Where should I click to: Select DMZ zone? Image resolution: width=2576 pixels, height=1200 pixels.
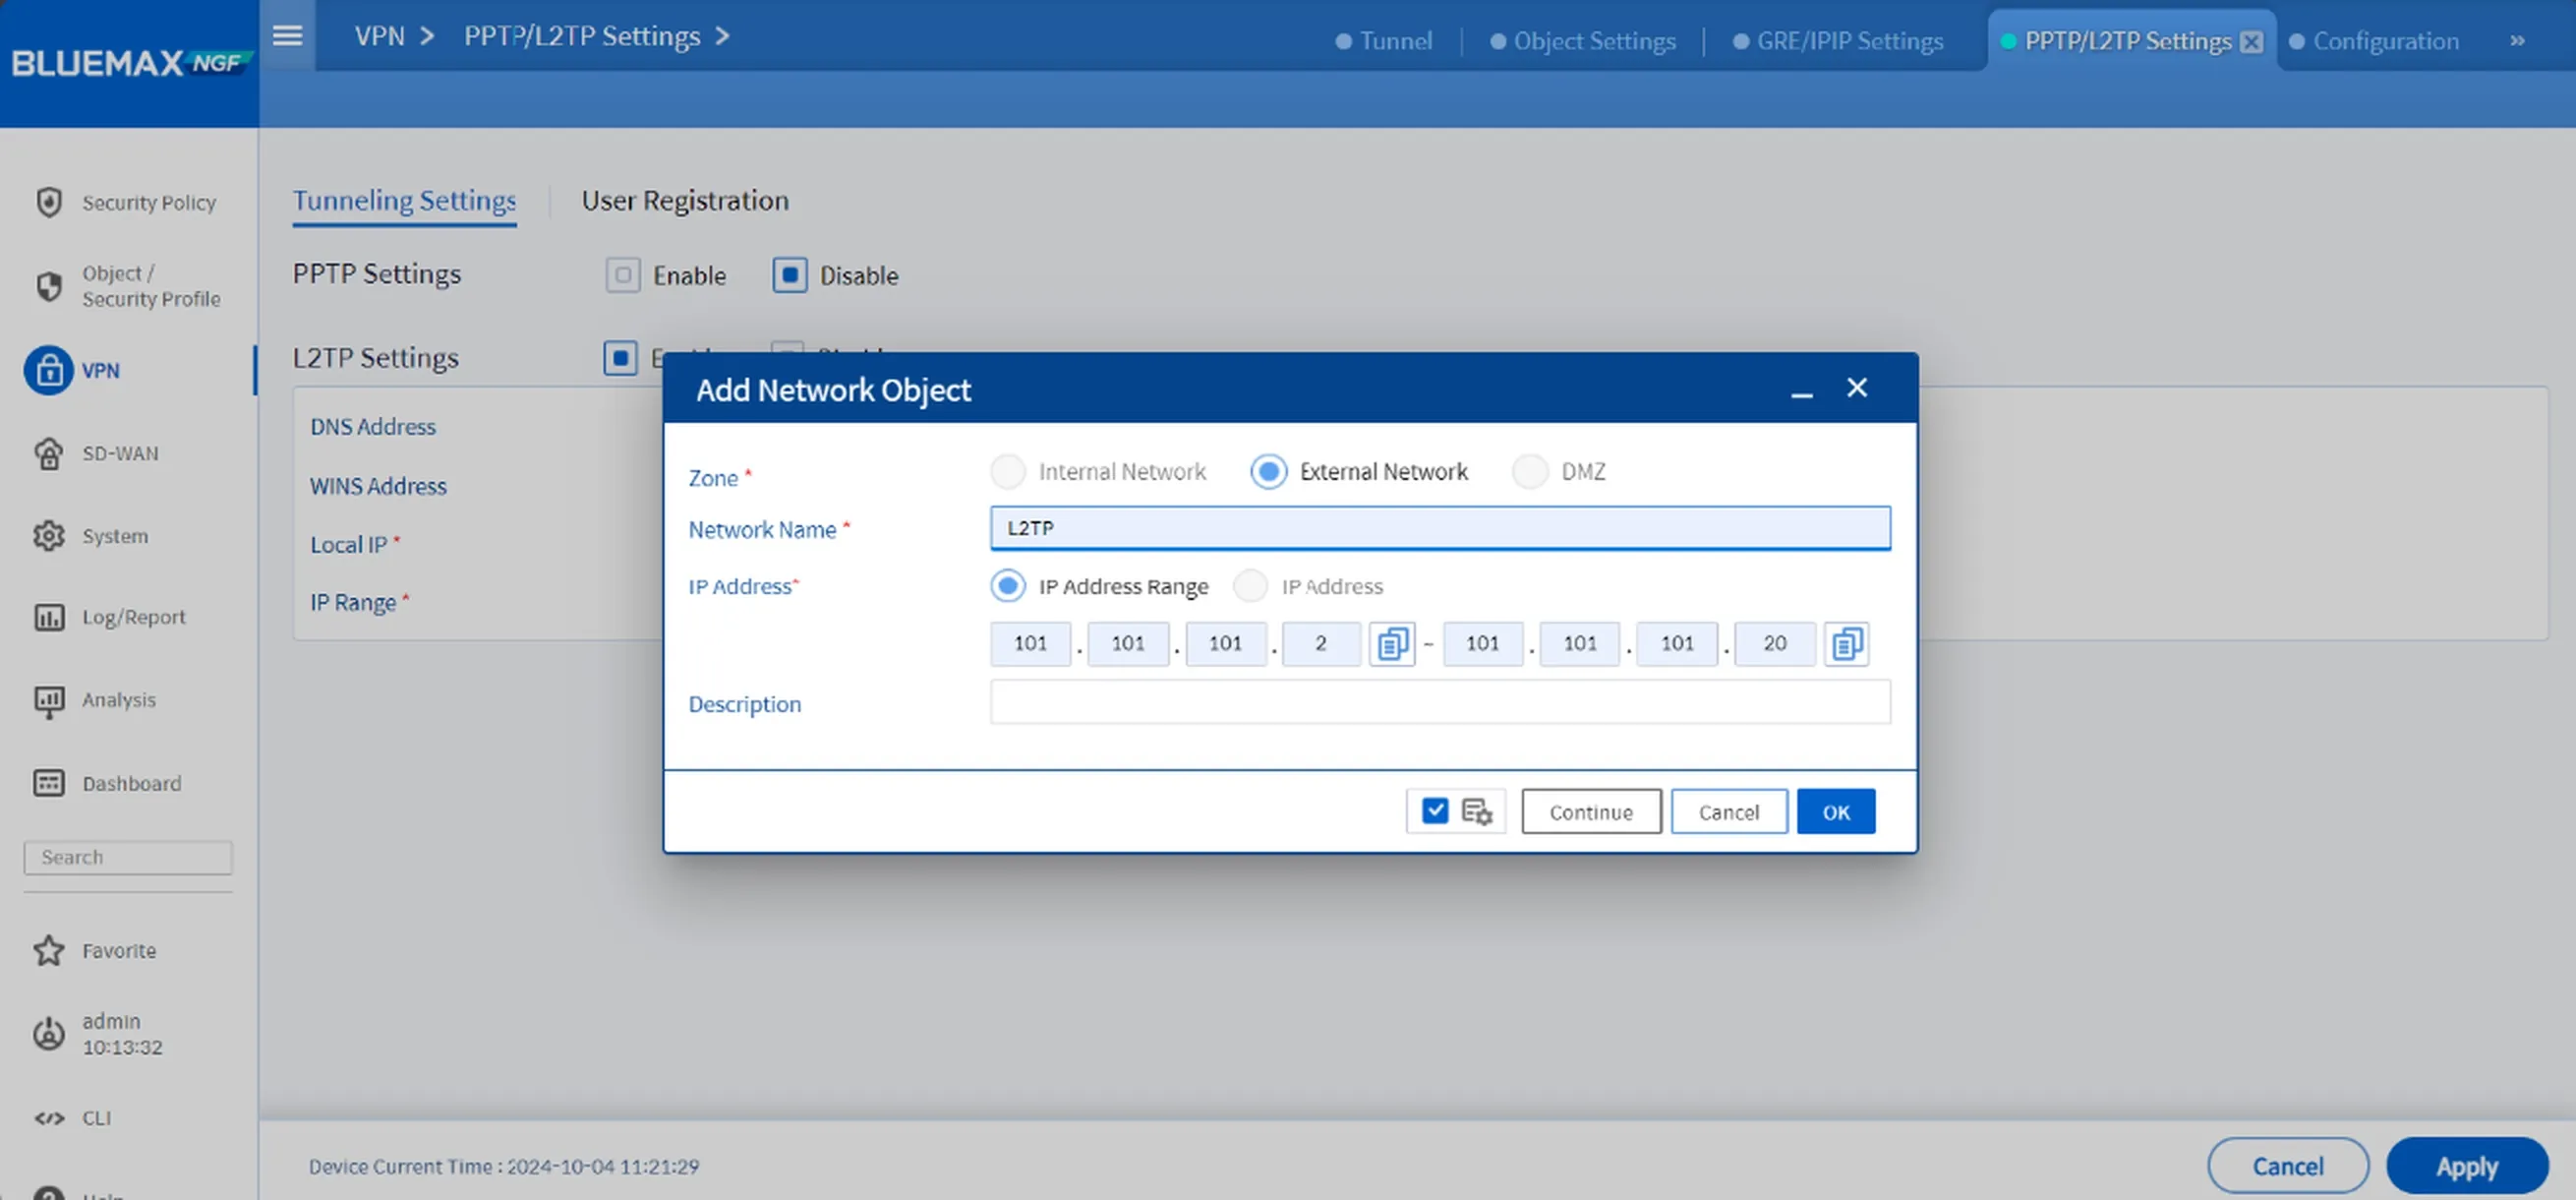(1530, 471)
